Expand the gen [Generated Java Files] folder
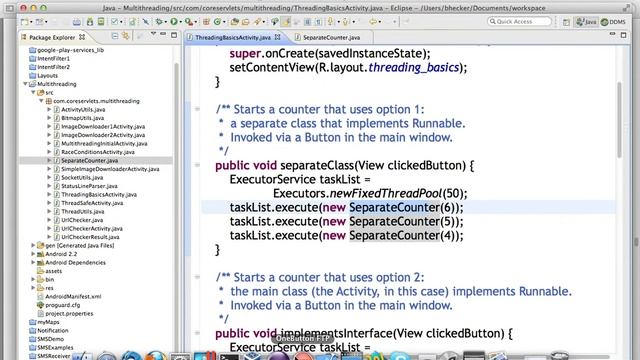The image size is (640, 360). [x=33, y=245]
